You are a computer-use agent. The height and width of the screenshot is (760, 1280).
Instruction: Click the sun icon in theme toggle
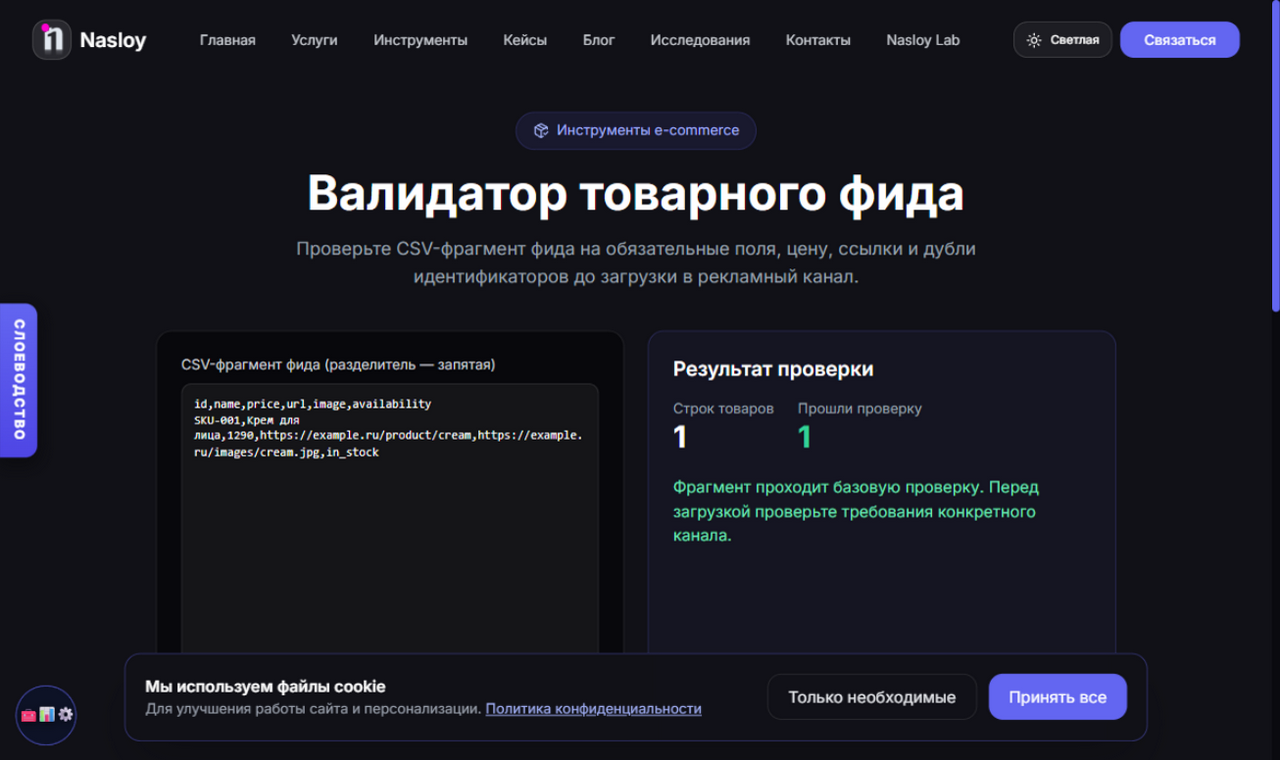(1034, 40)
